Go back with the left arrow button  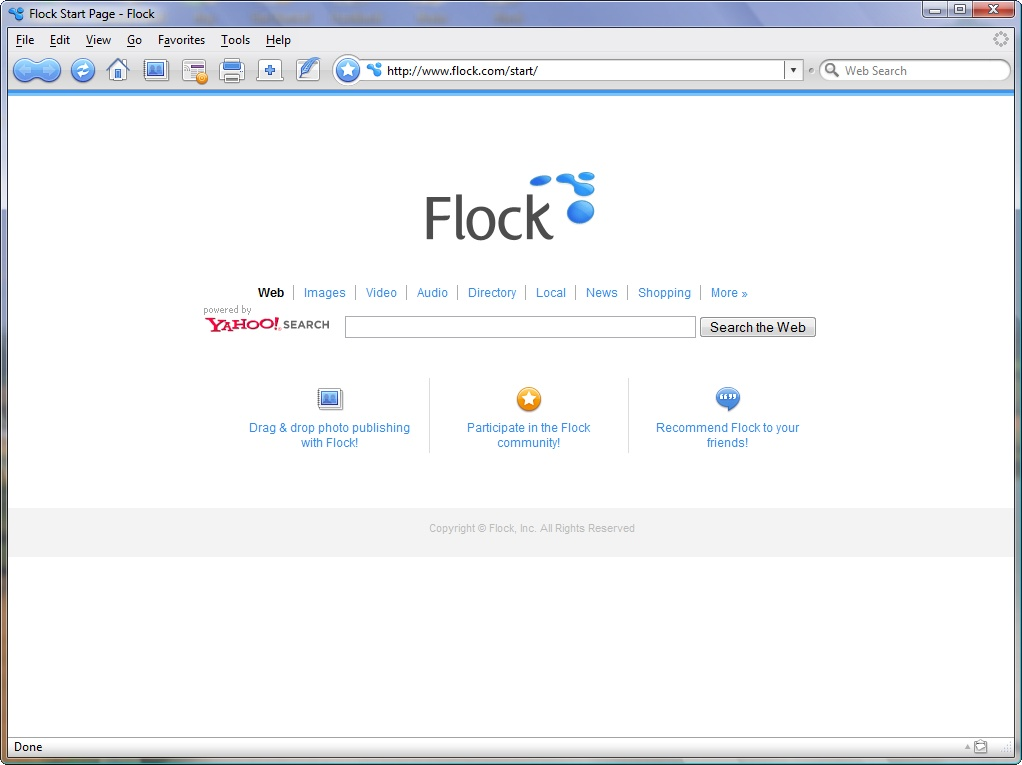point(25,70)
